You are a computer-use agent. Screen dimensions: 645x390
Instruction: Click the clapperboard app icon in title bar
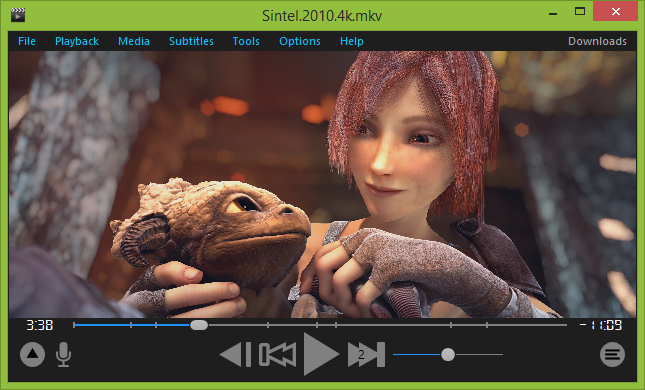tap(18, 14)
